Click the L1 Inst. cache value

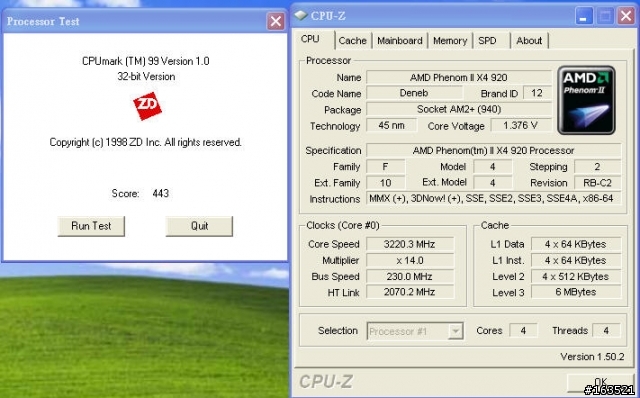tap(576, 260)
